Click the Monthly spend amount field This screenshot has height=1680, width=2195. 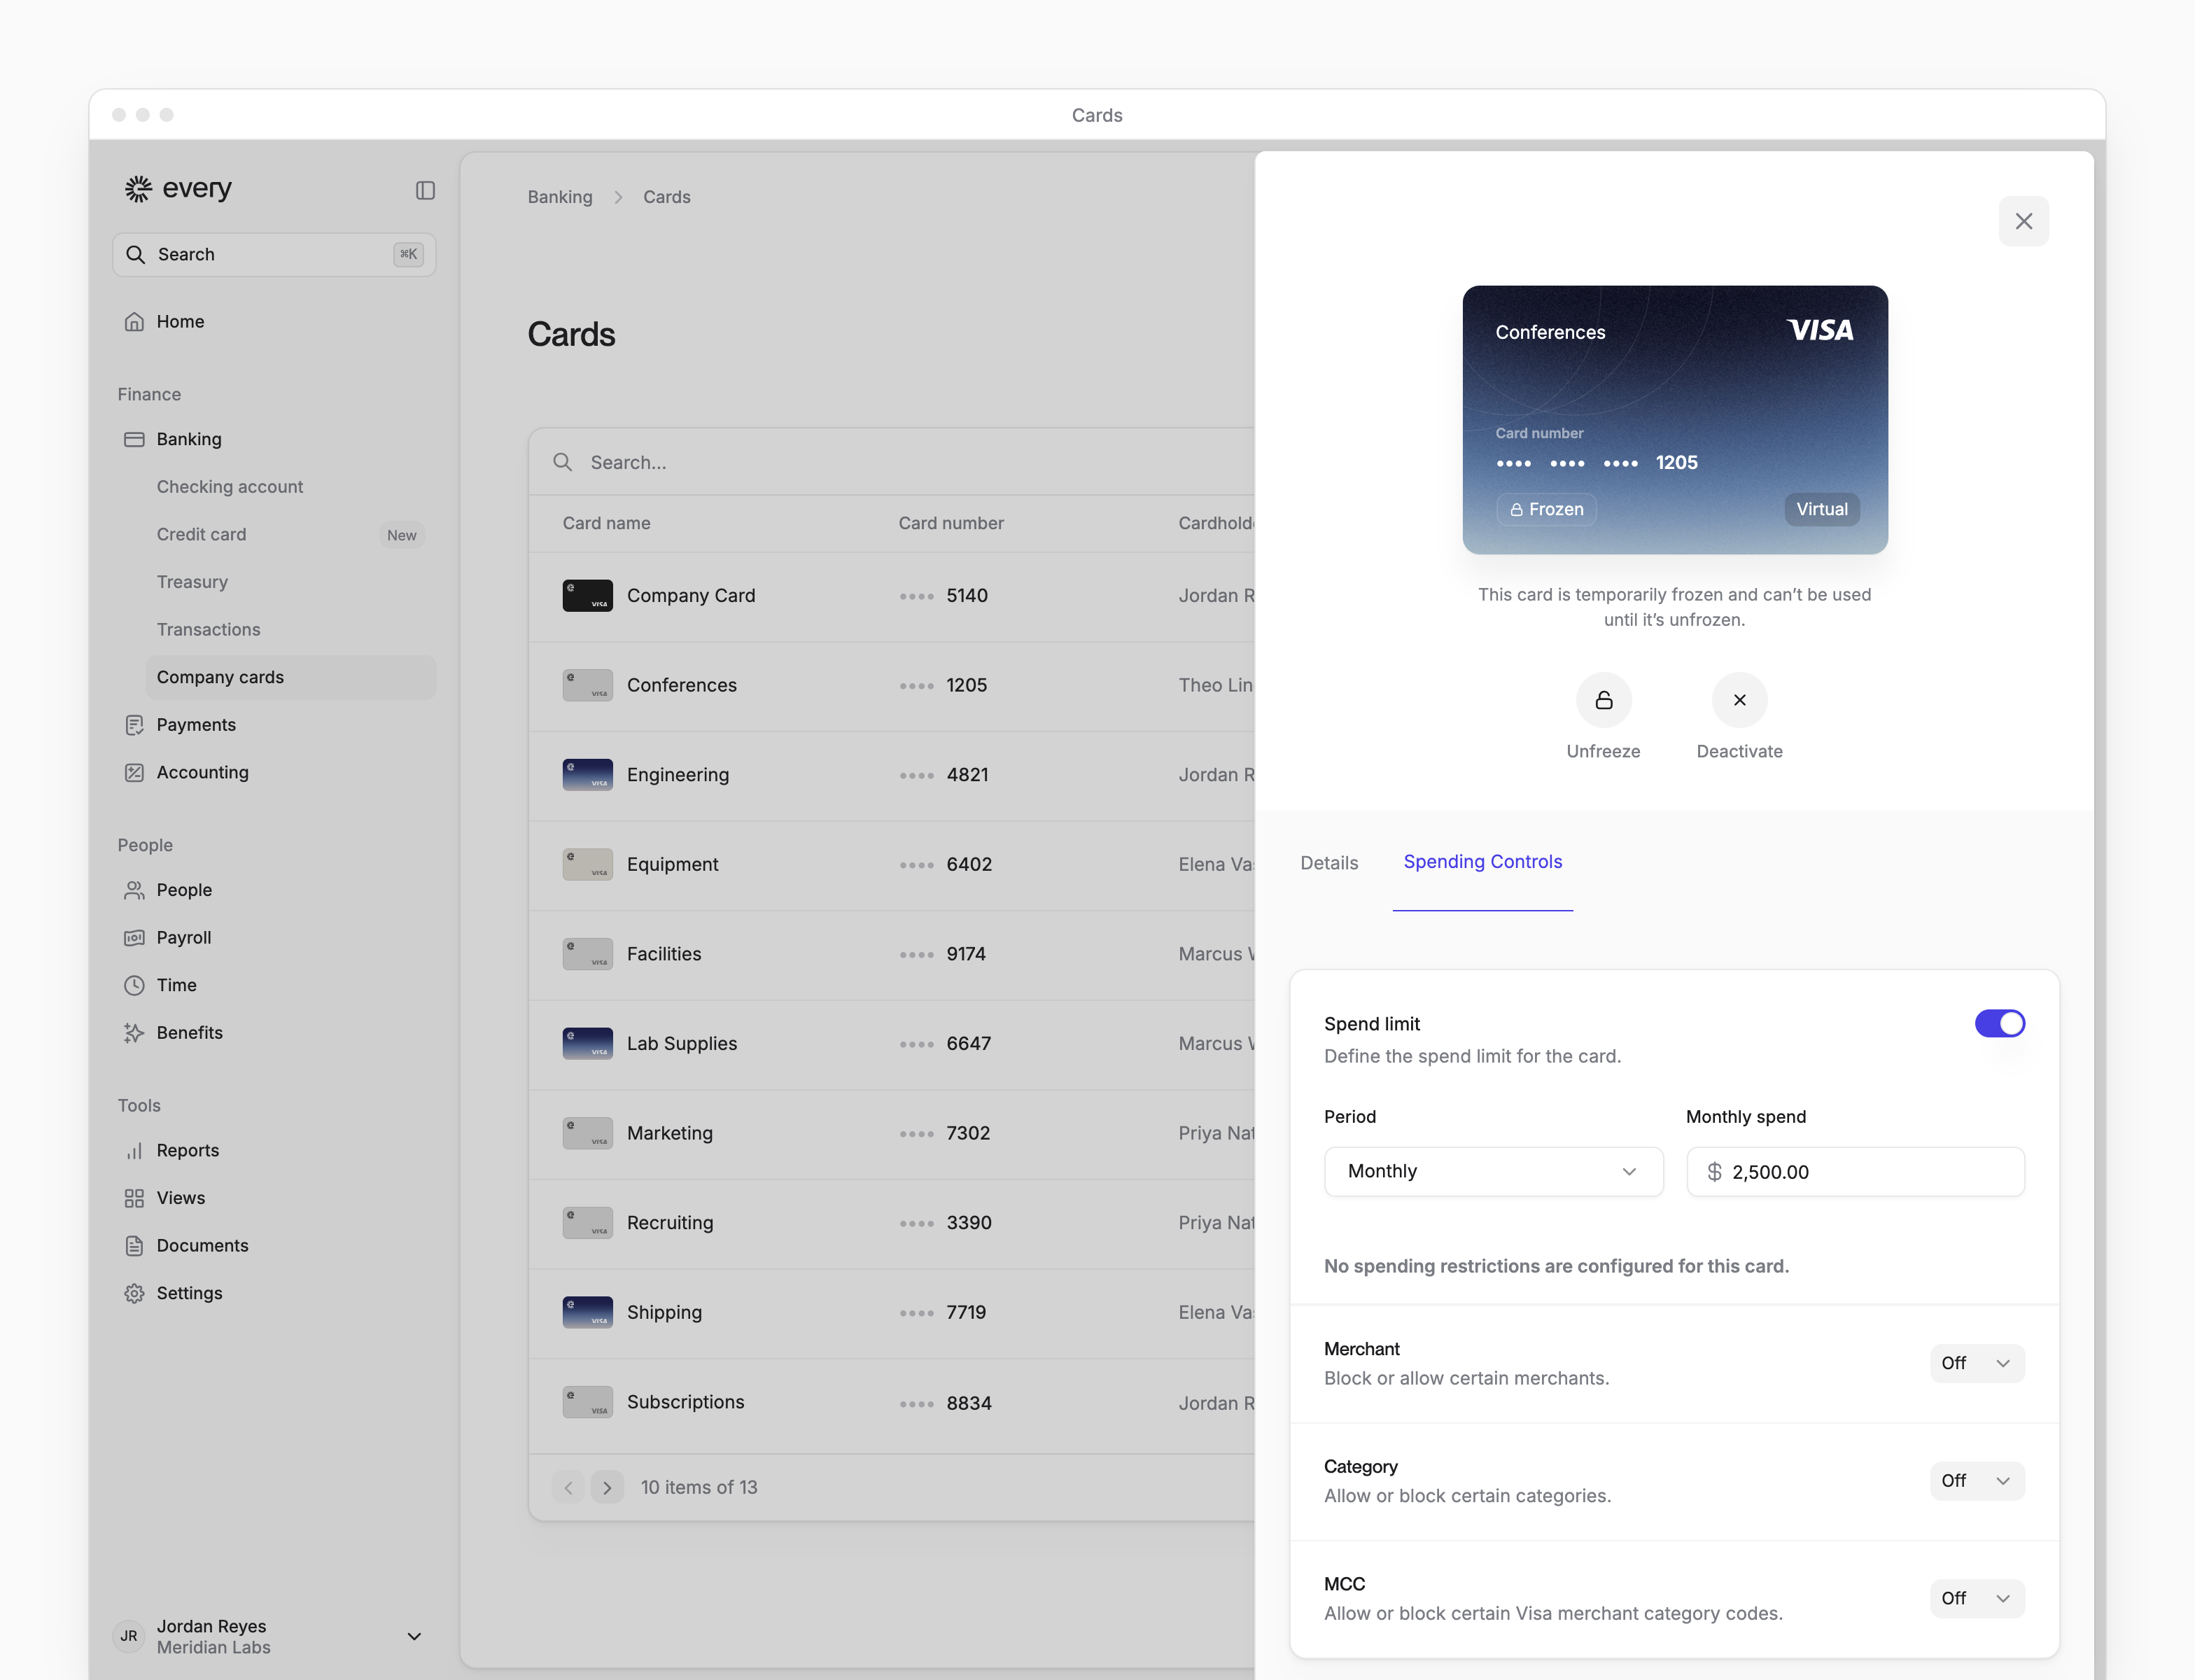[x=1855, y=1171]
